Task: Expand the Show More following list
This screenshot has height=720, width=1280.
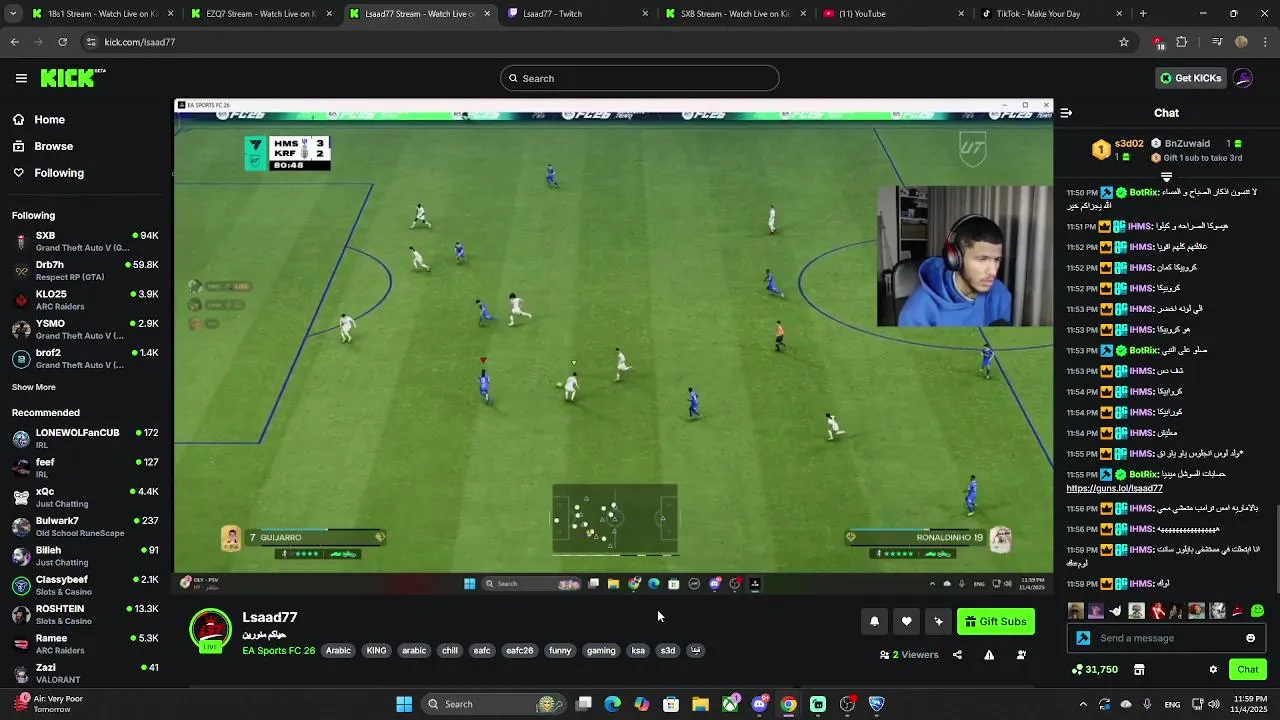Action: tap(34, 387)
